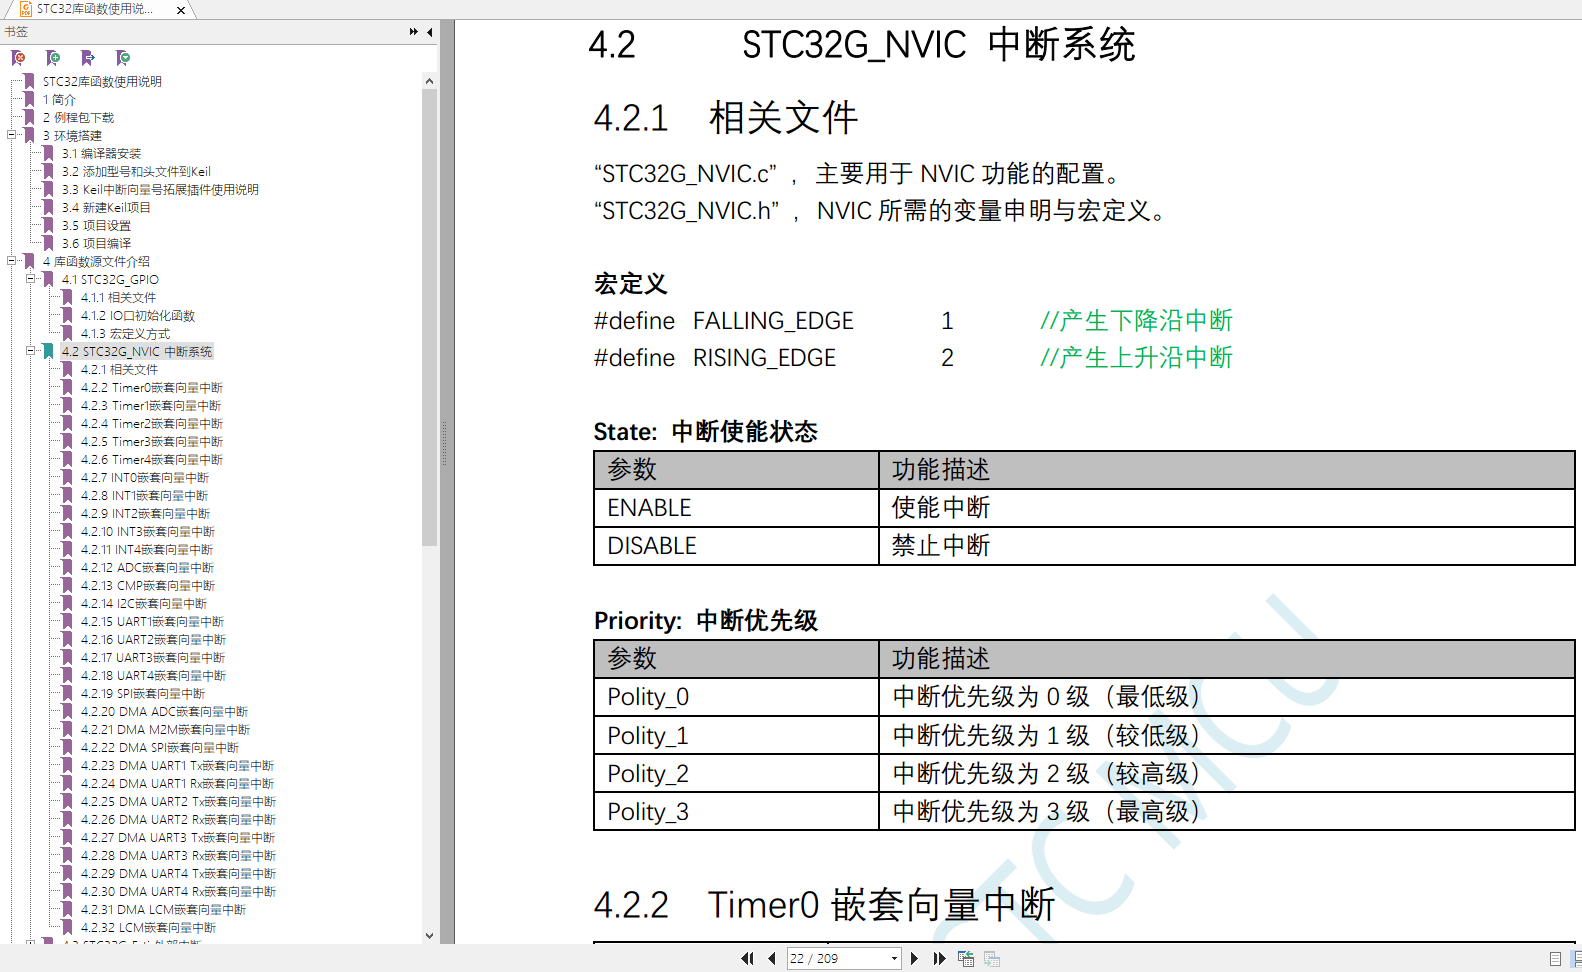Collapse the '3 环境搭建' bookmark node
The width and height of the screenshot is (1582, 972).
coord(12,135)
